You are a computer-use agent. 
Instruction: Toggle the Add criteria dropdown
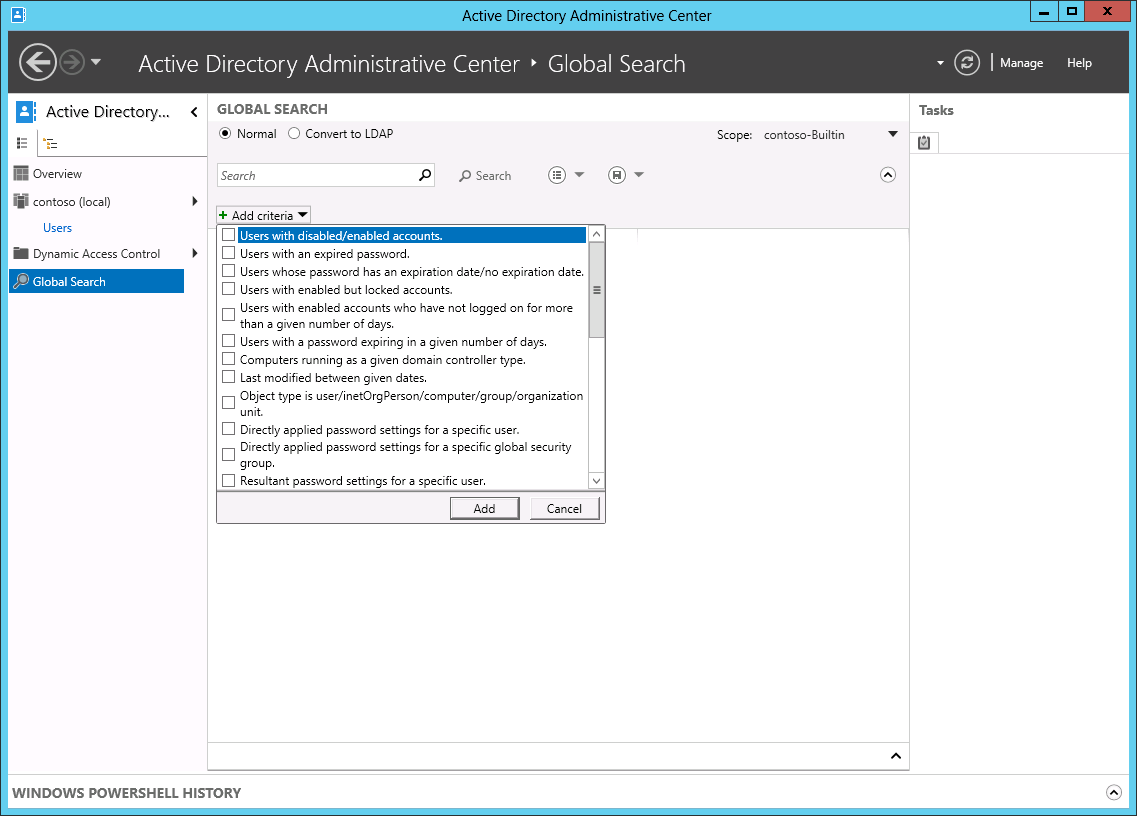coord(264,215)
